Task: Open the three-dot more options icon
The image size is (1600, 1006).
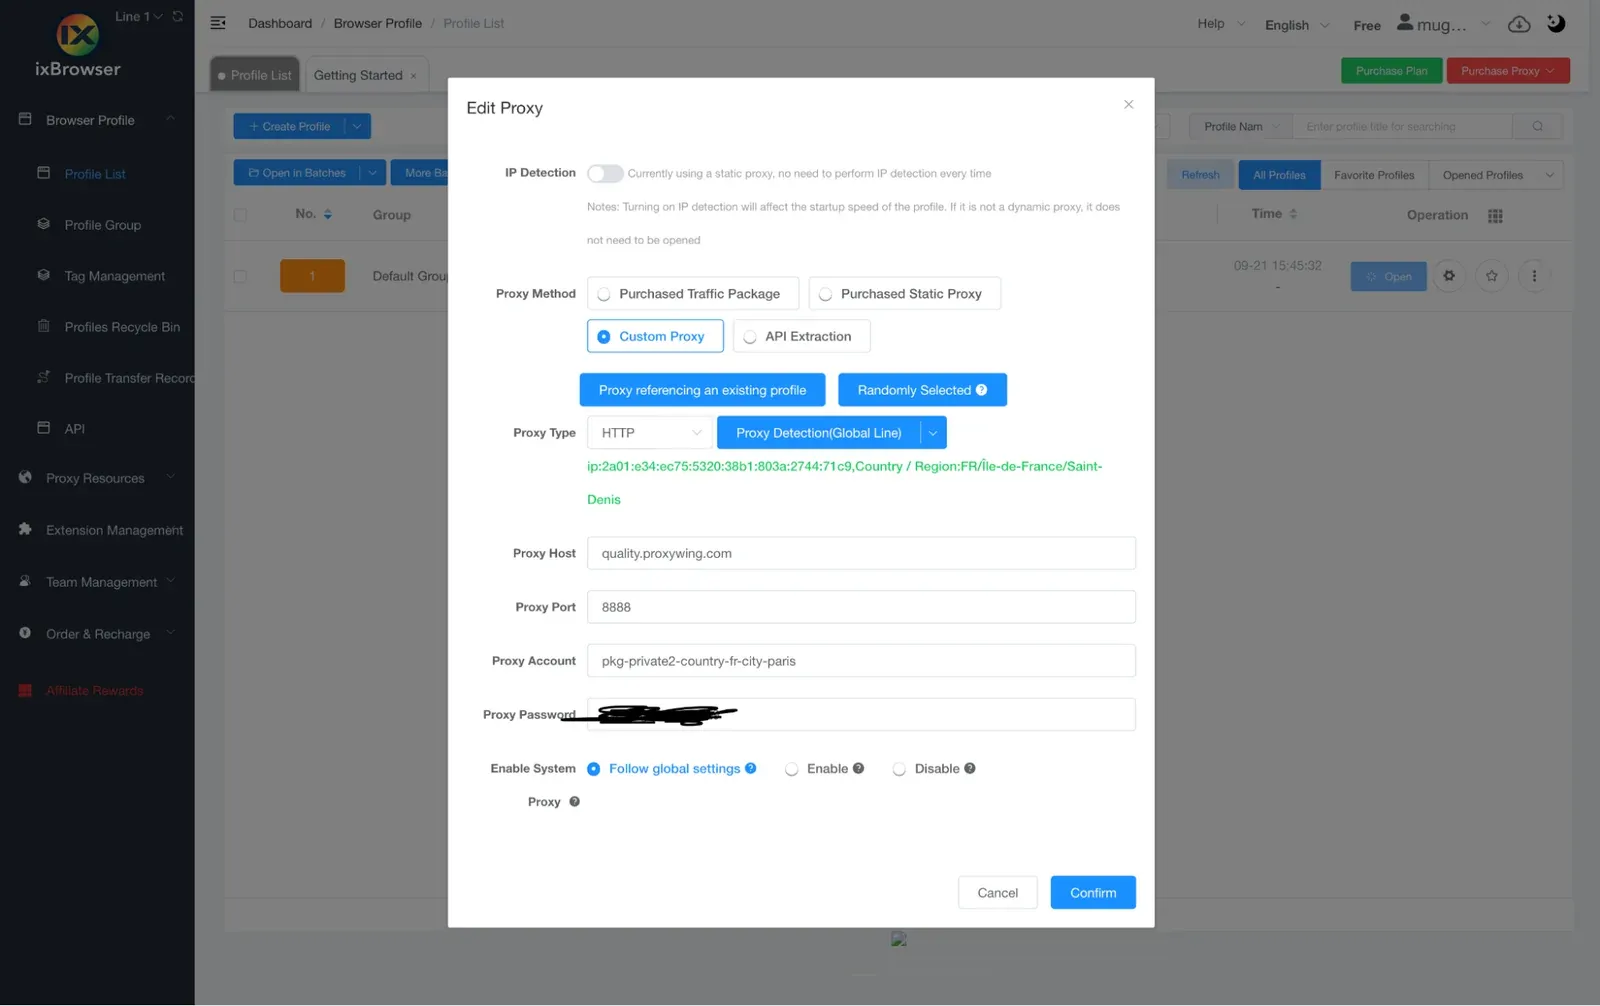Action: coord(1534,276)
